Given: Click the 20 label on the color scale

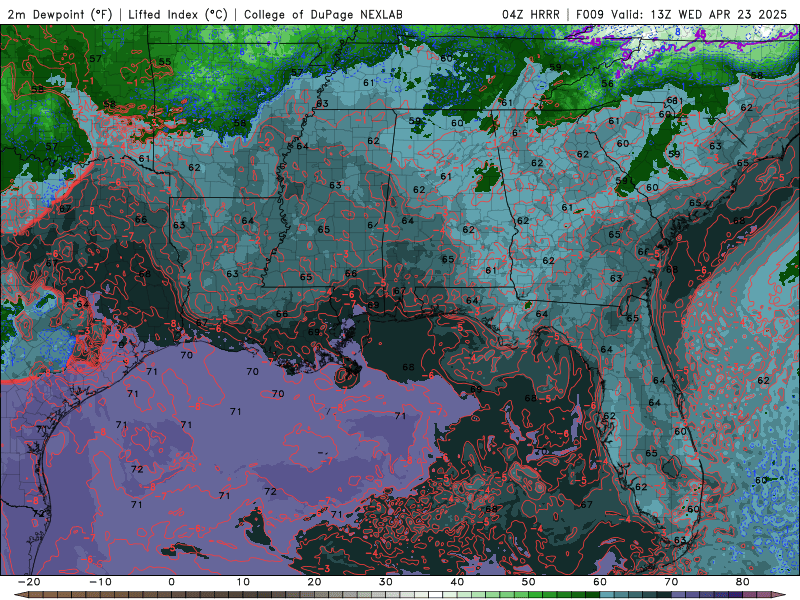Looking at the screenshot, I should (x=314, y=582).
